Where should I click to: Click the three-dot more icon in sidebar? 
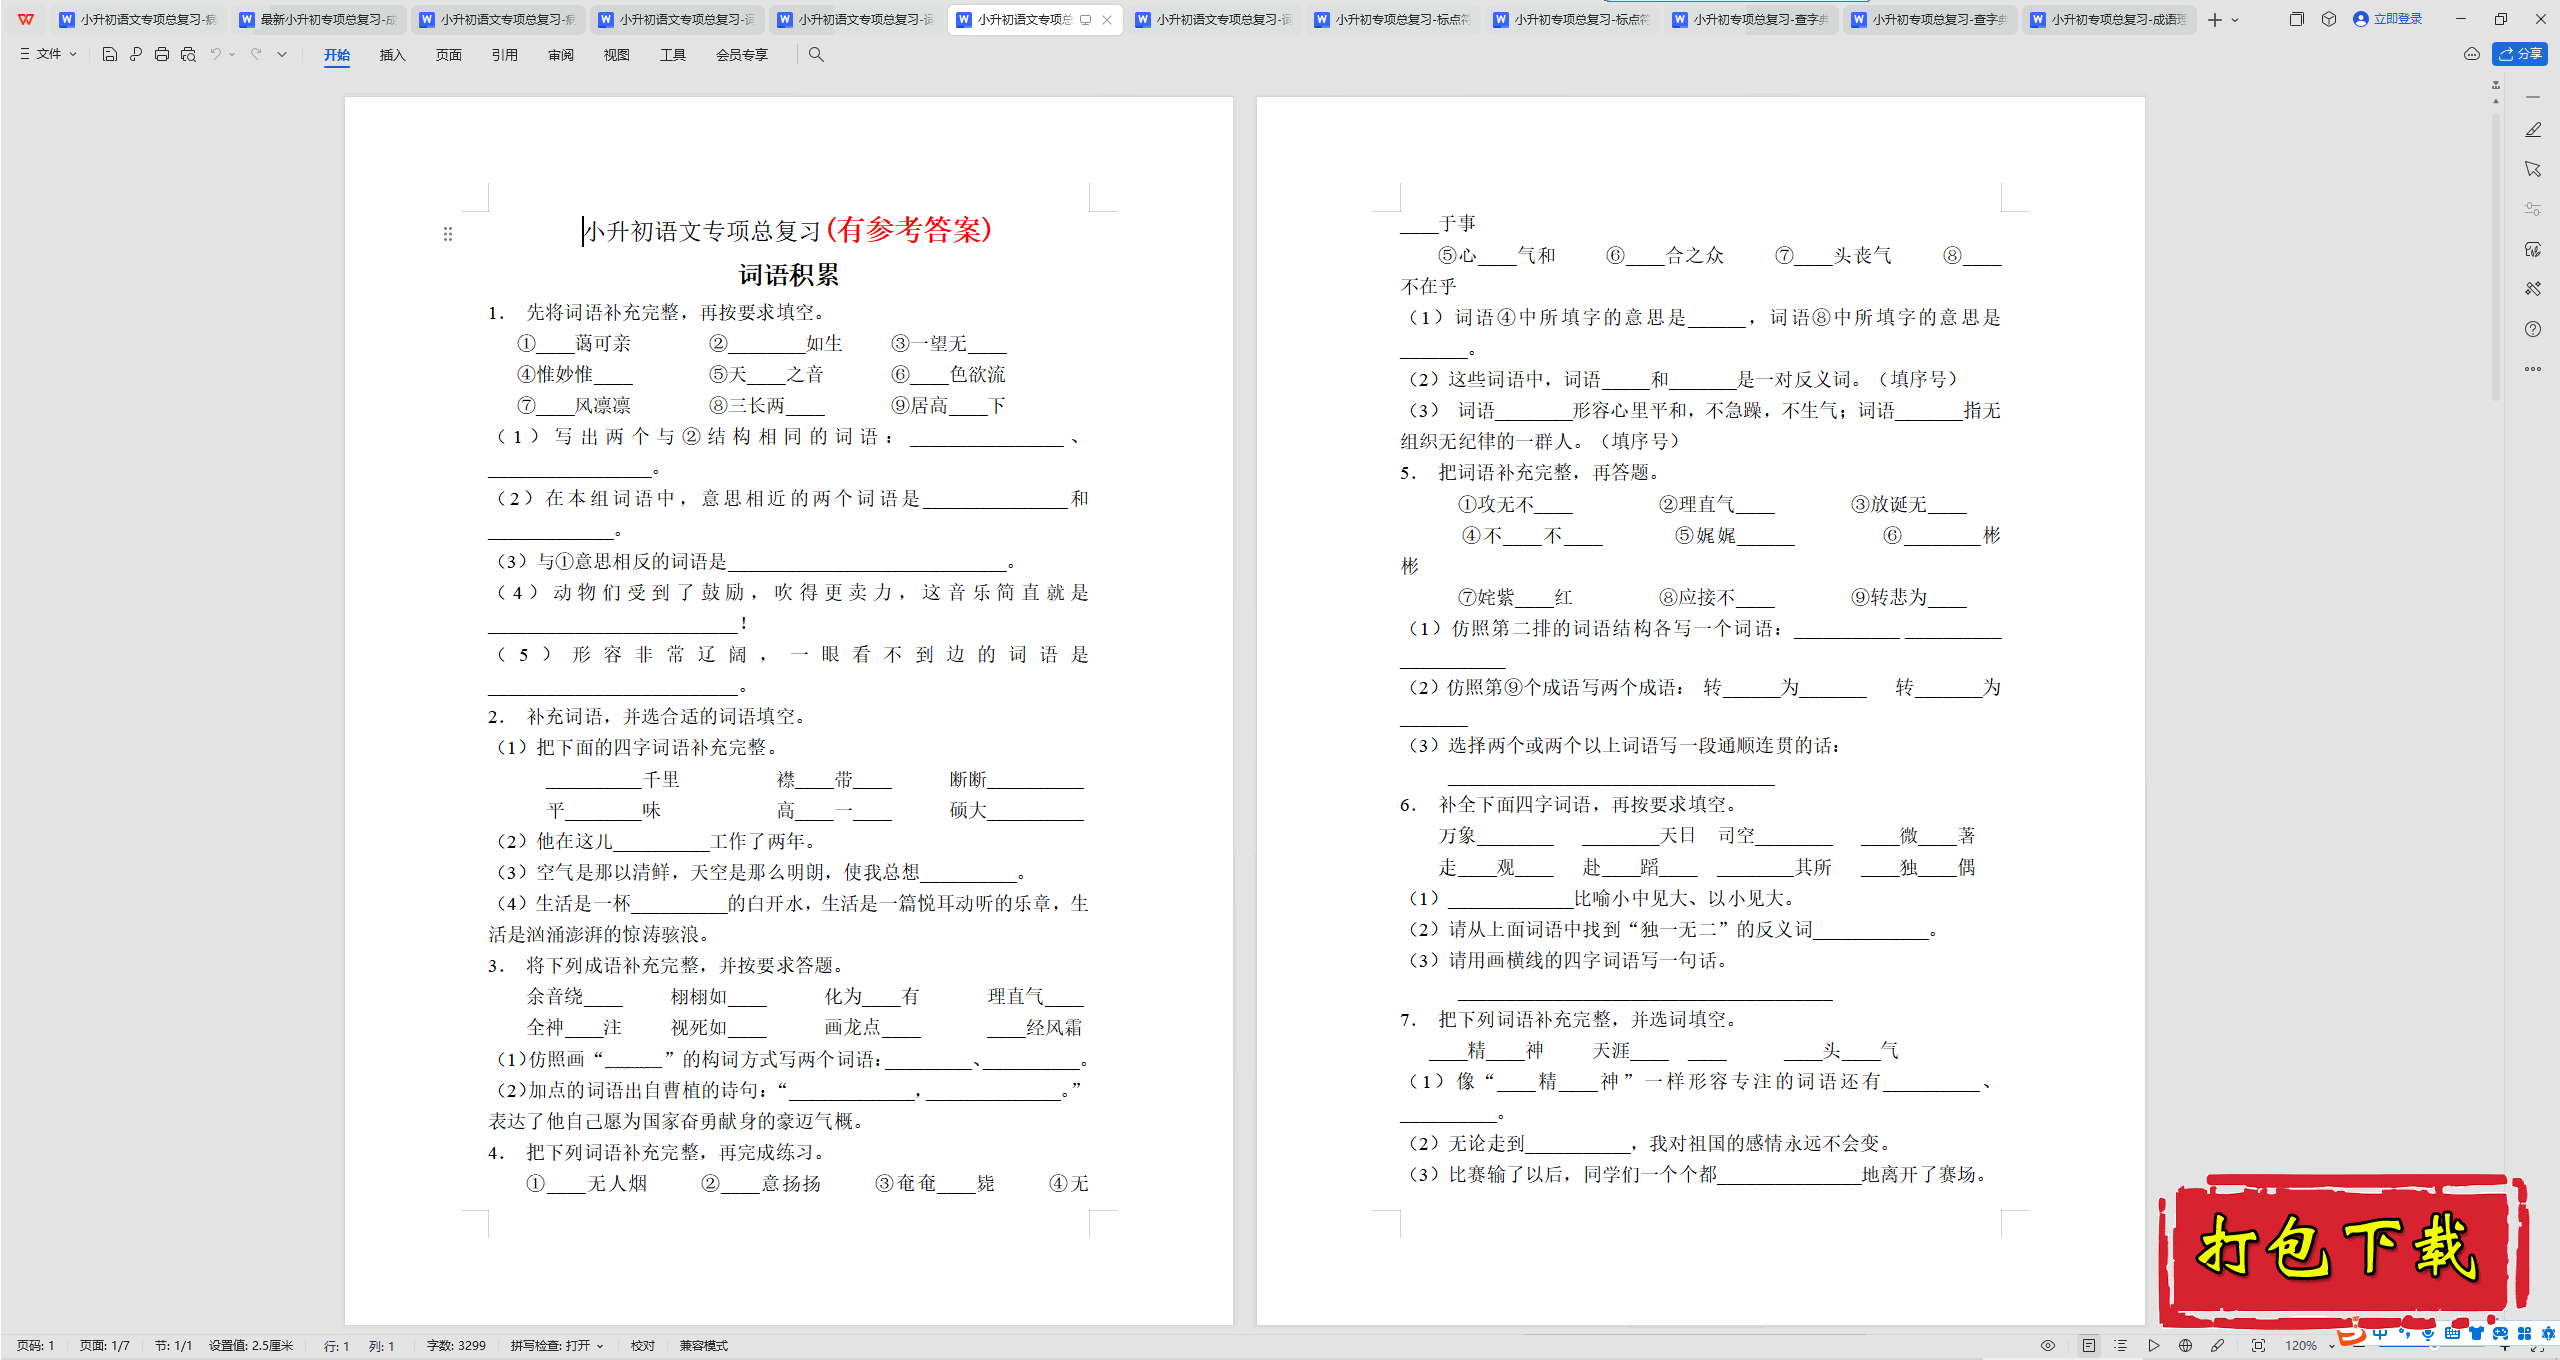(x=2533, y=369)
